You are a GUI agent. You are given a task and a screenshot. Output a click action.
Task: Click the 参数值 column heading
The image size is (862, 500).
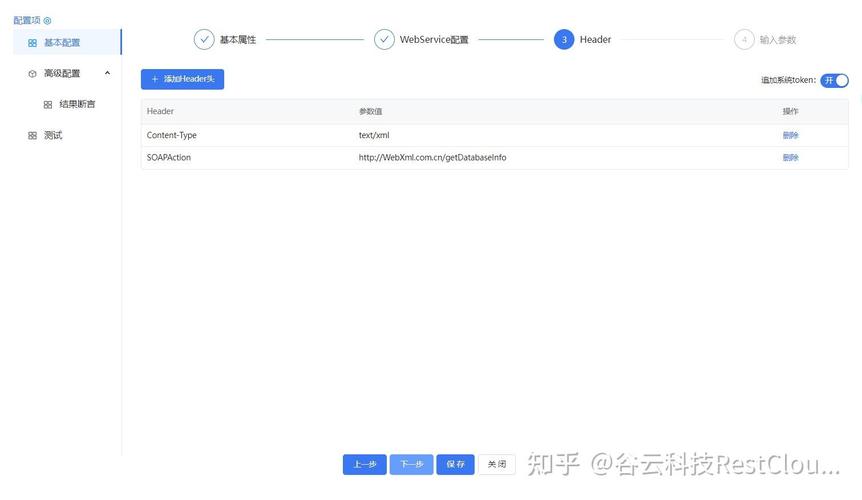(371, 111)
